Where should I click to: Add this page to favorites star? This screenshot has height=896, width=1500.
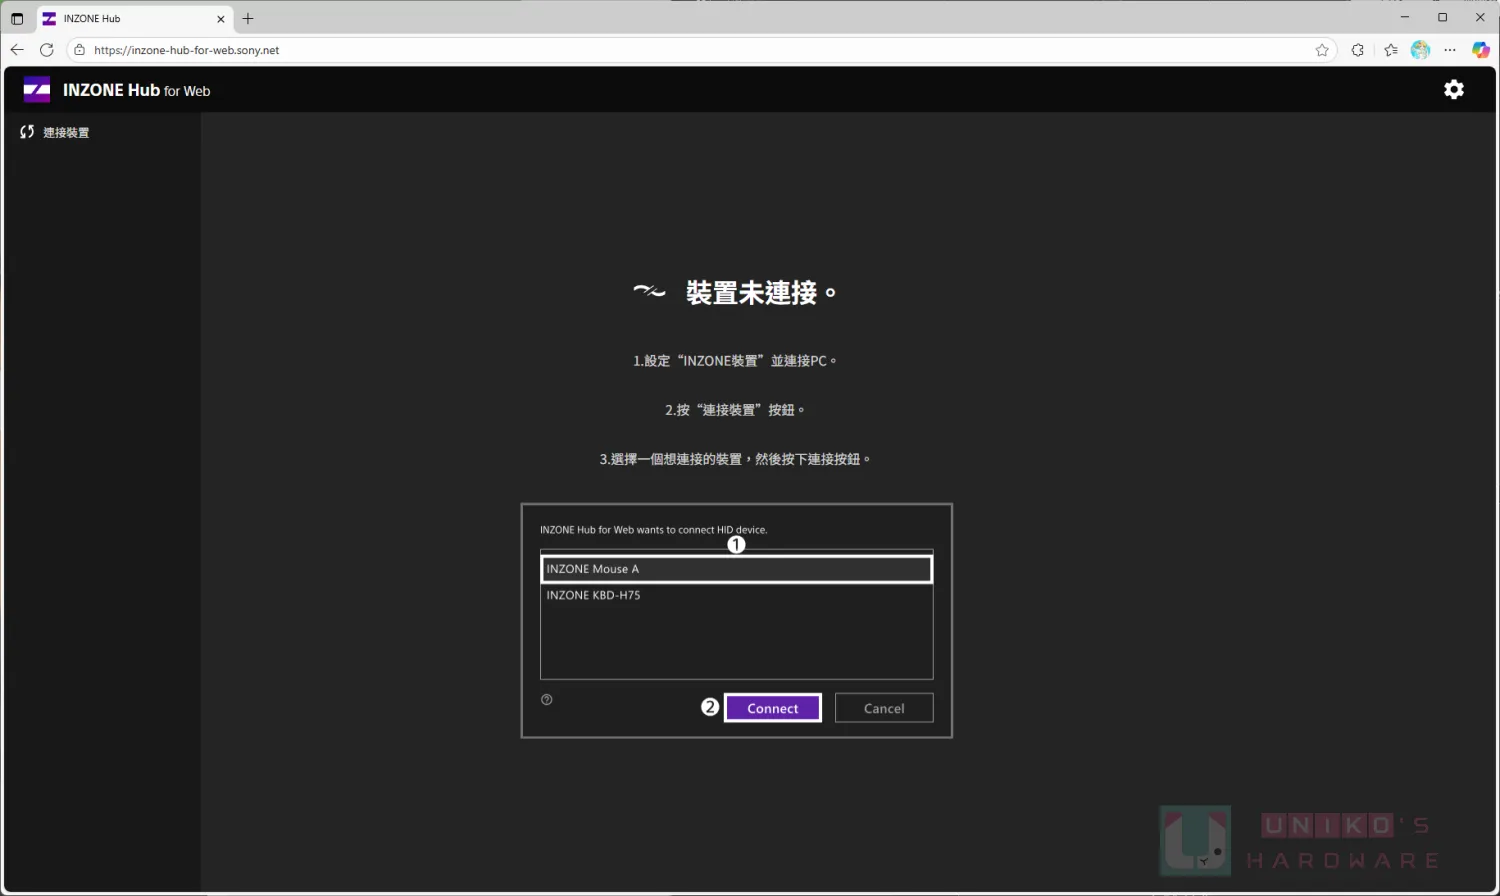pyautogui.click(x=1322, y=50)
